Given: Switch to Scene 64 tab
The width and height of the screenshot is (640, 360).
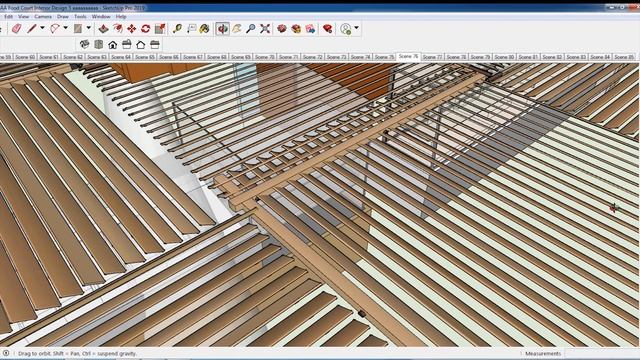Looking at the screenshot, I should [x=121, y=57].
